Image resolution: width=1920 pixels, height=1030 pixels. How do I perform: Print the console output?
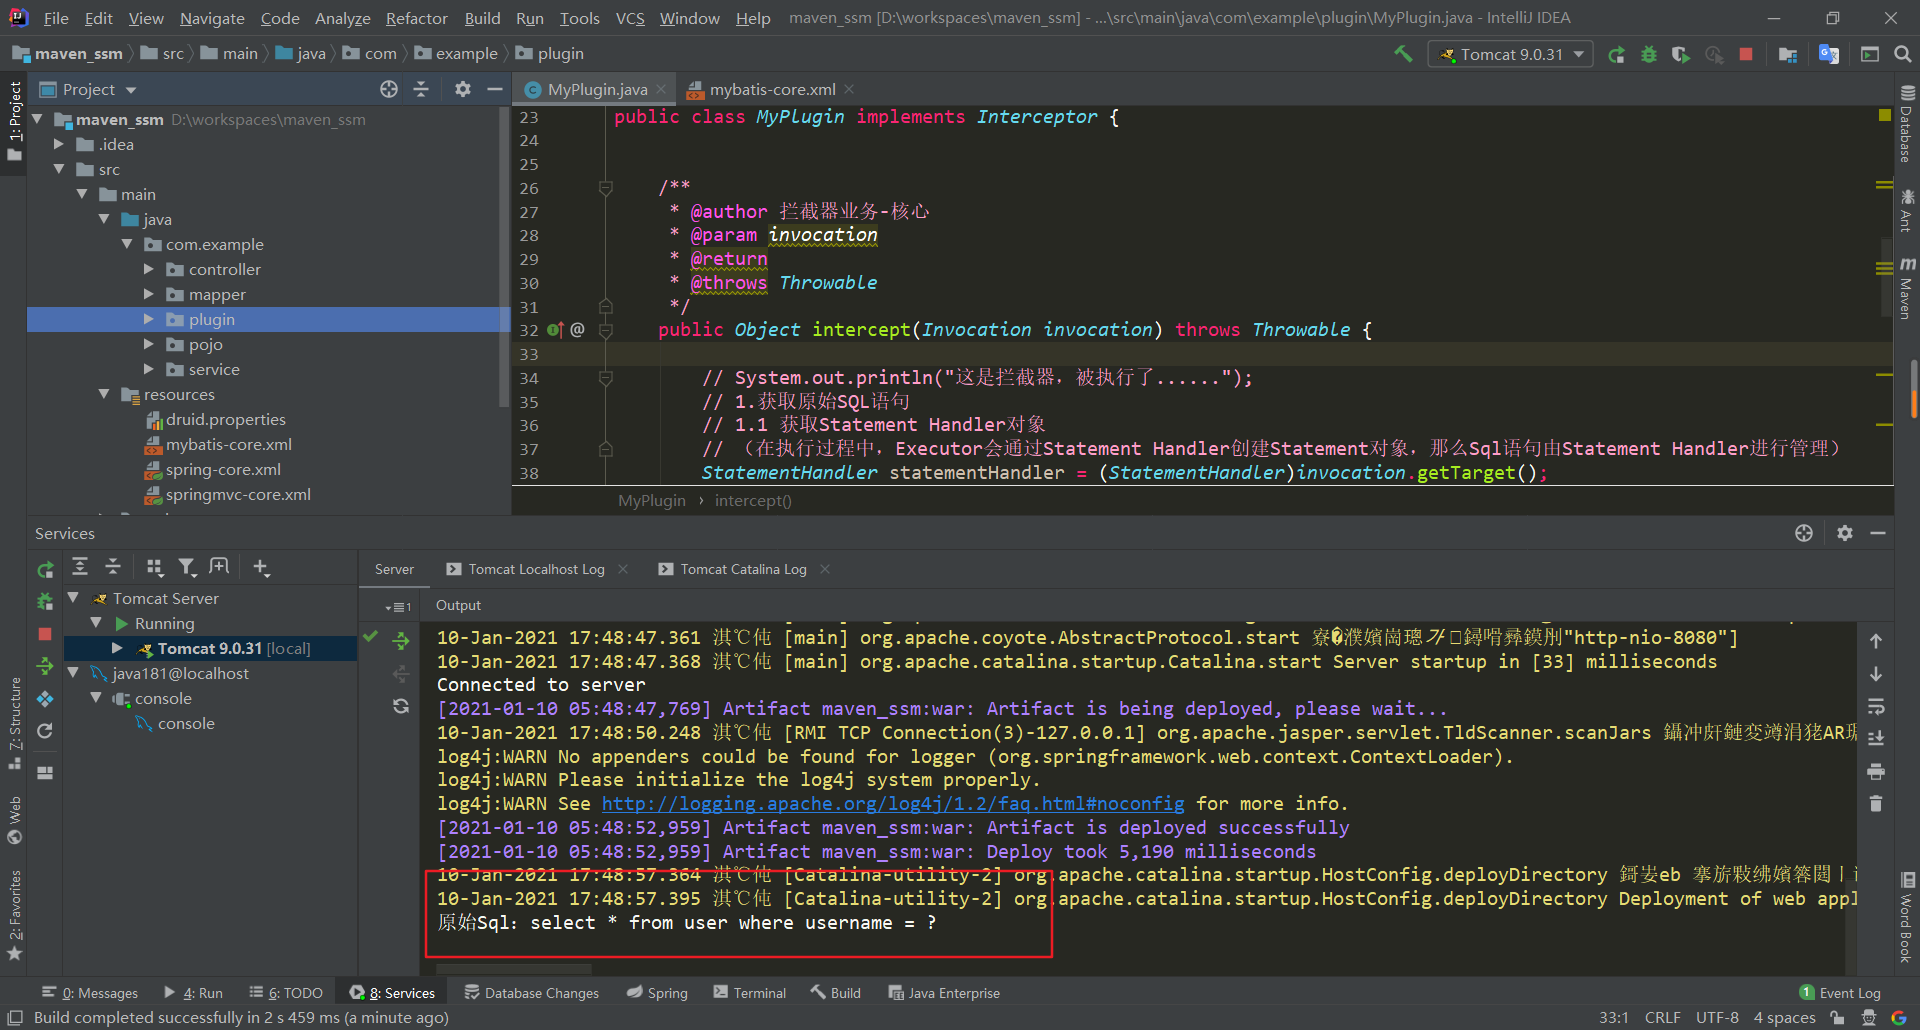1876,772
